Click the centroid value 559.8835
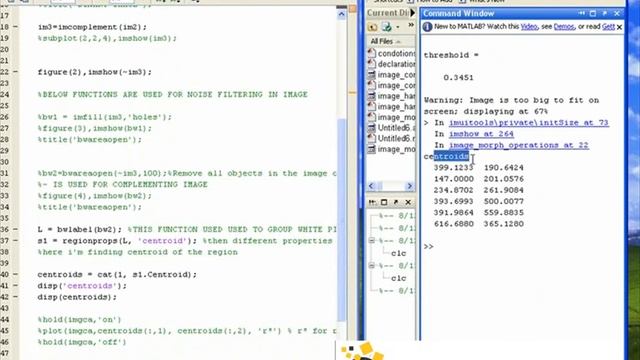 [x=504, y=213]
